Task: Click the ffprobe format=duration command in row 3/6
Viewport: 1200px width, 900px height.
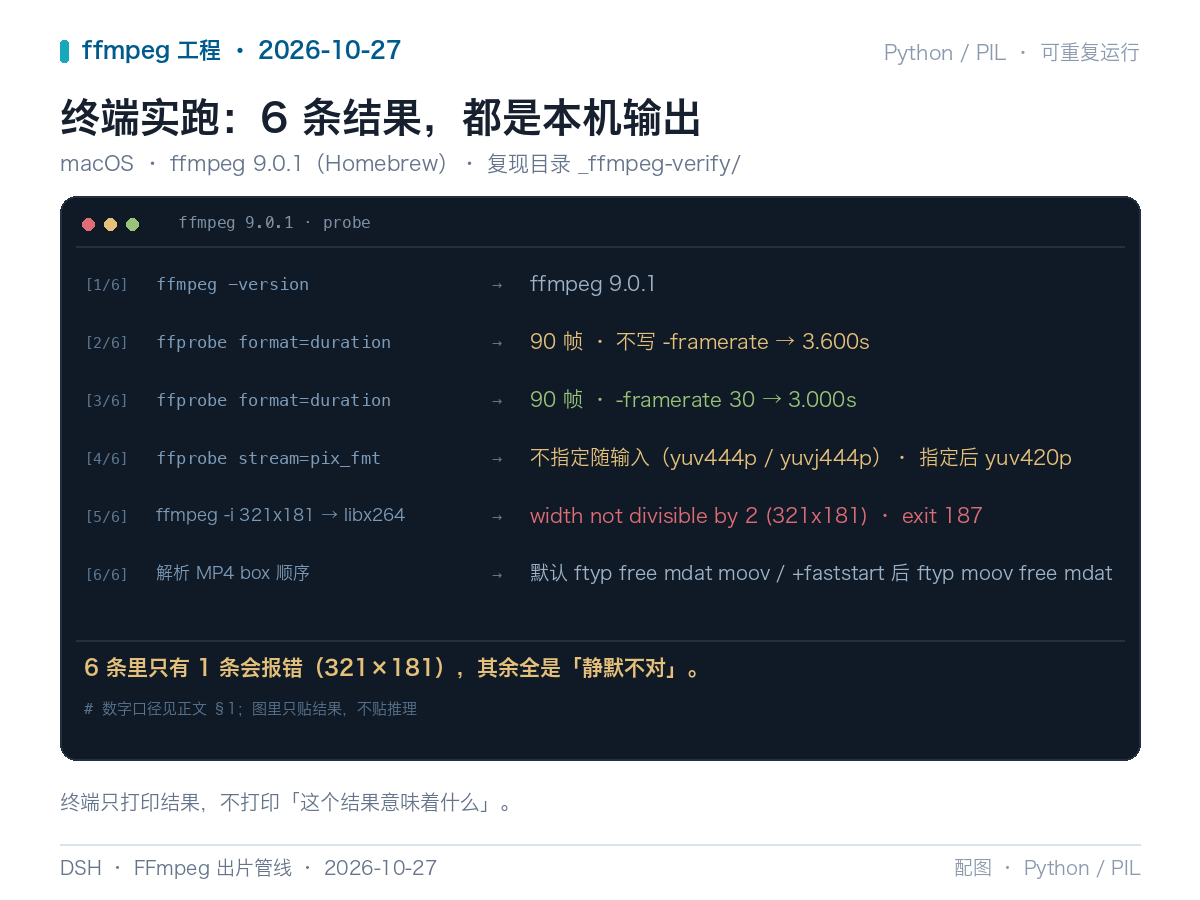Action: pos(273,400)
